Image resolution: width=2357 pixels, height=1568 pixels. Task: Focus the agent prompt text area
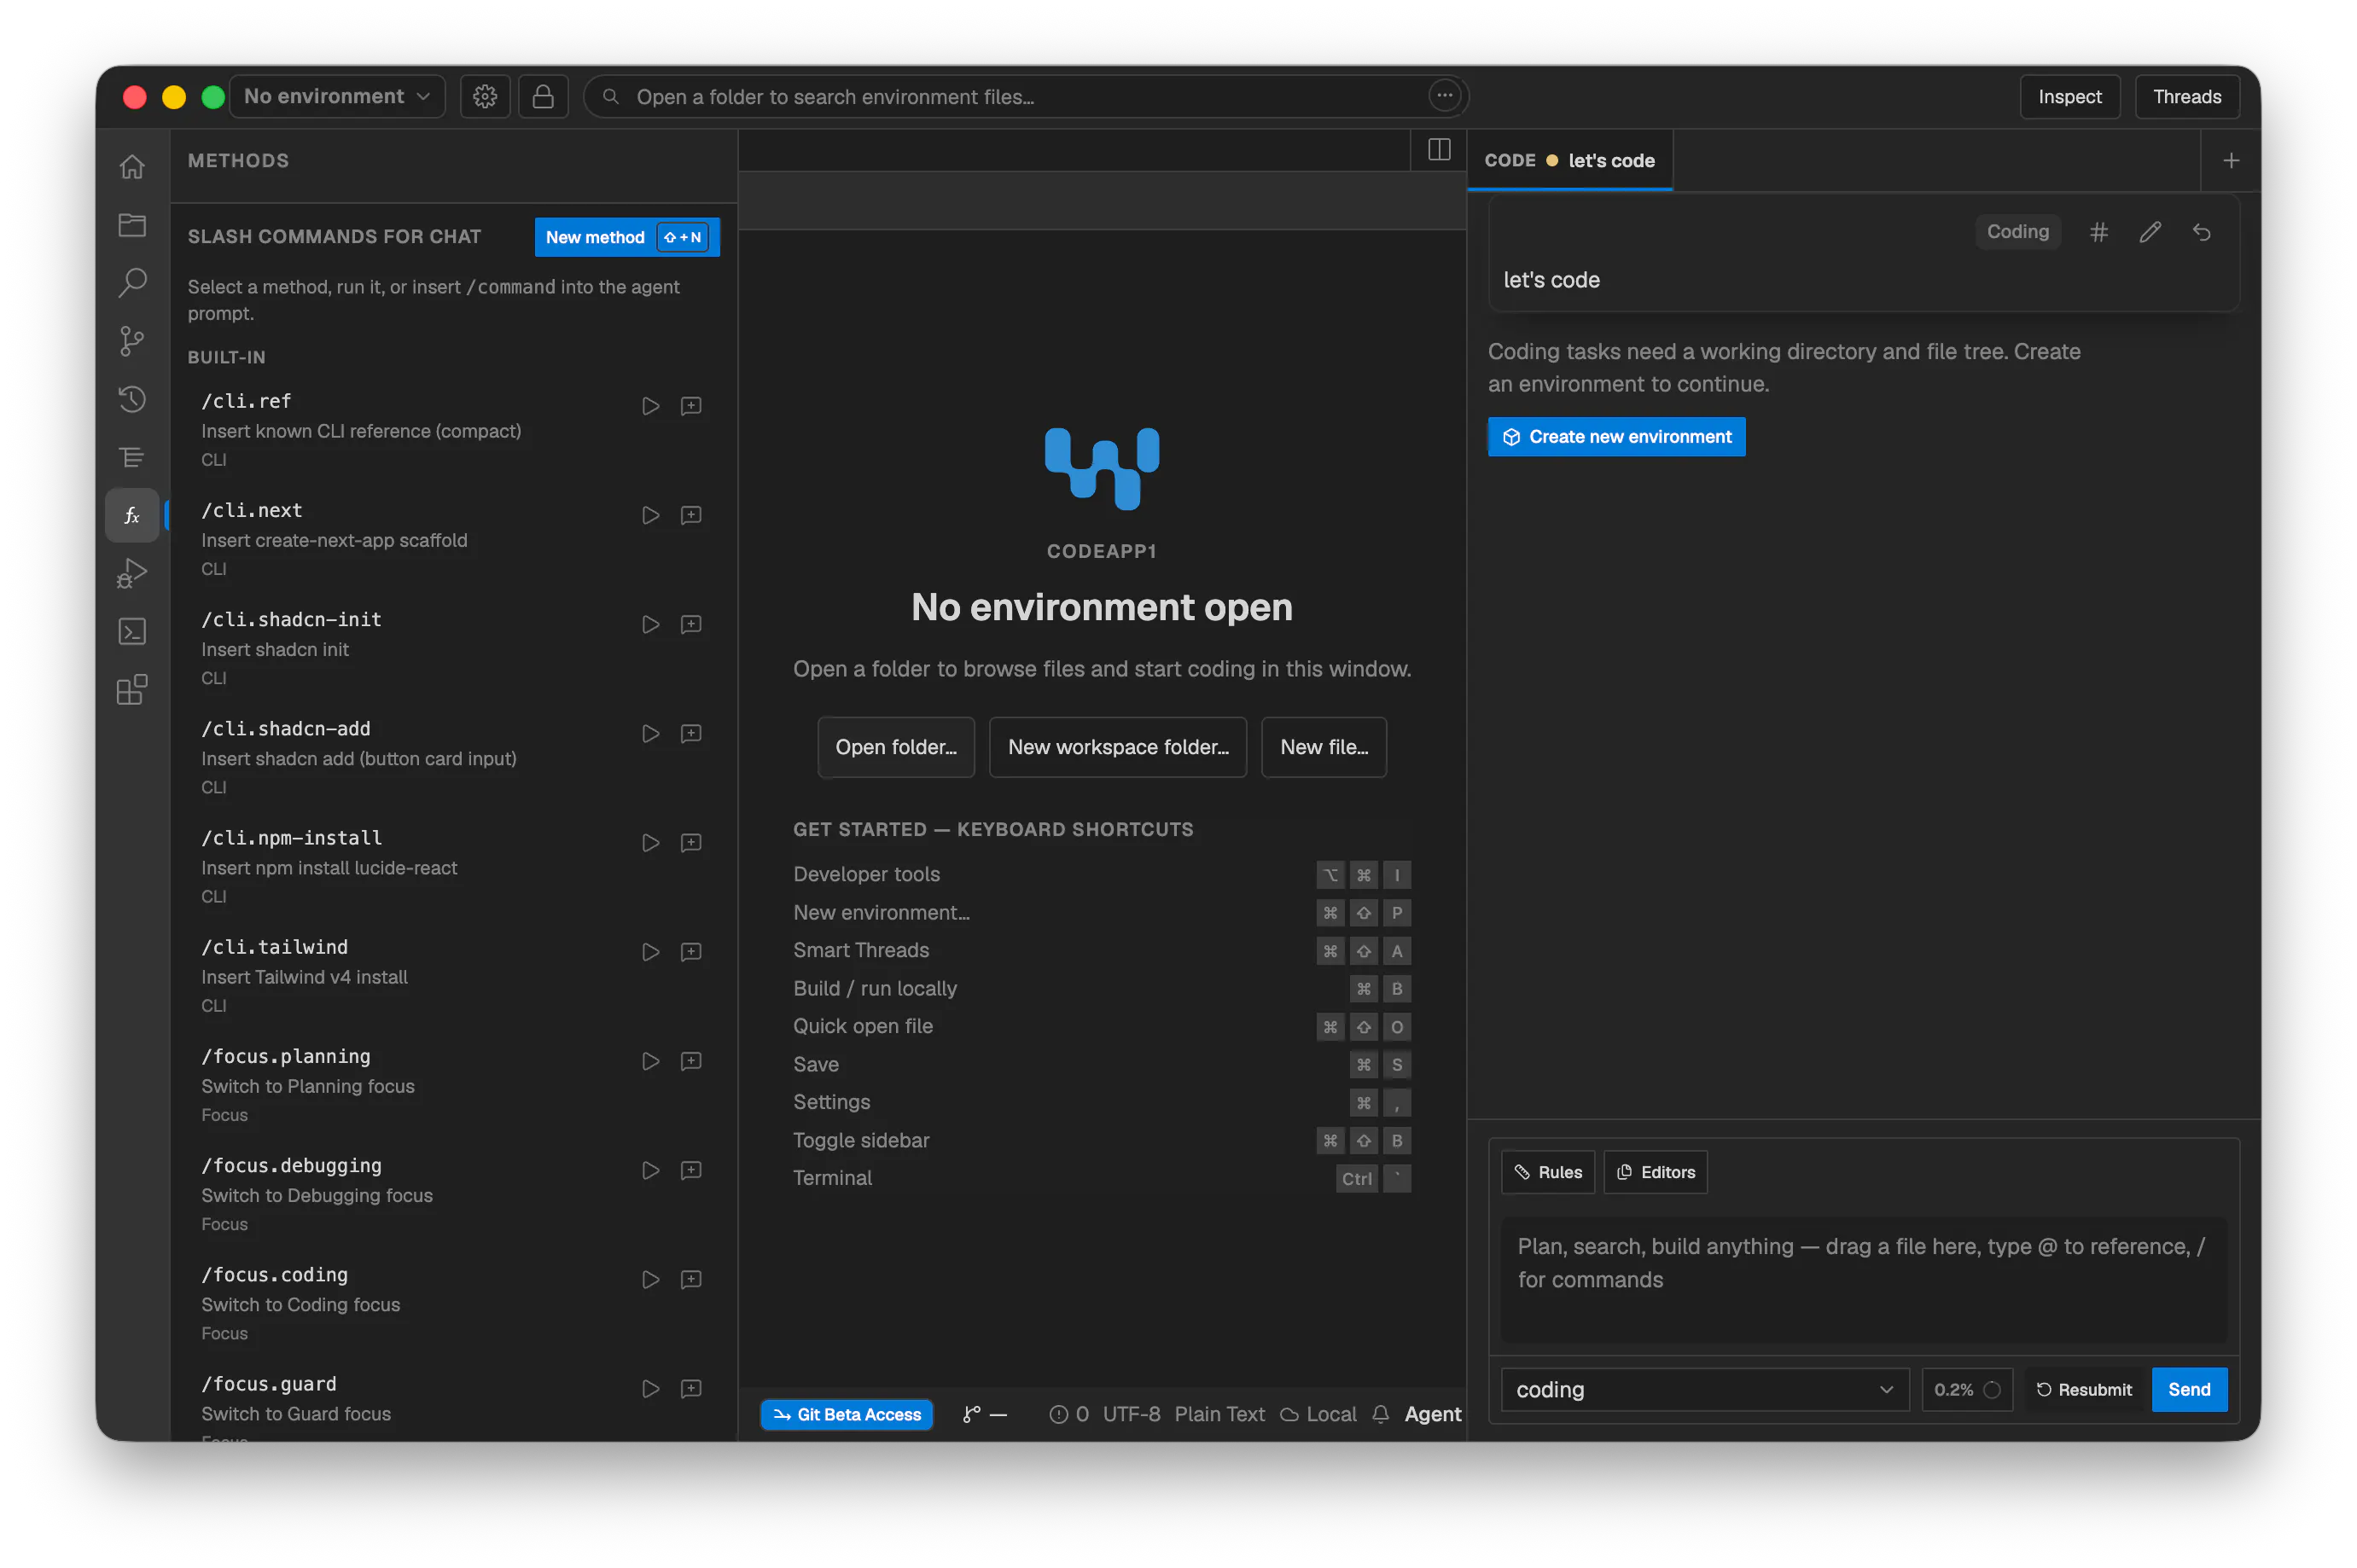[1864, 1280]
